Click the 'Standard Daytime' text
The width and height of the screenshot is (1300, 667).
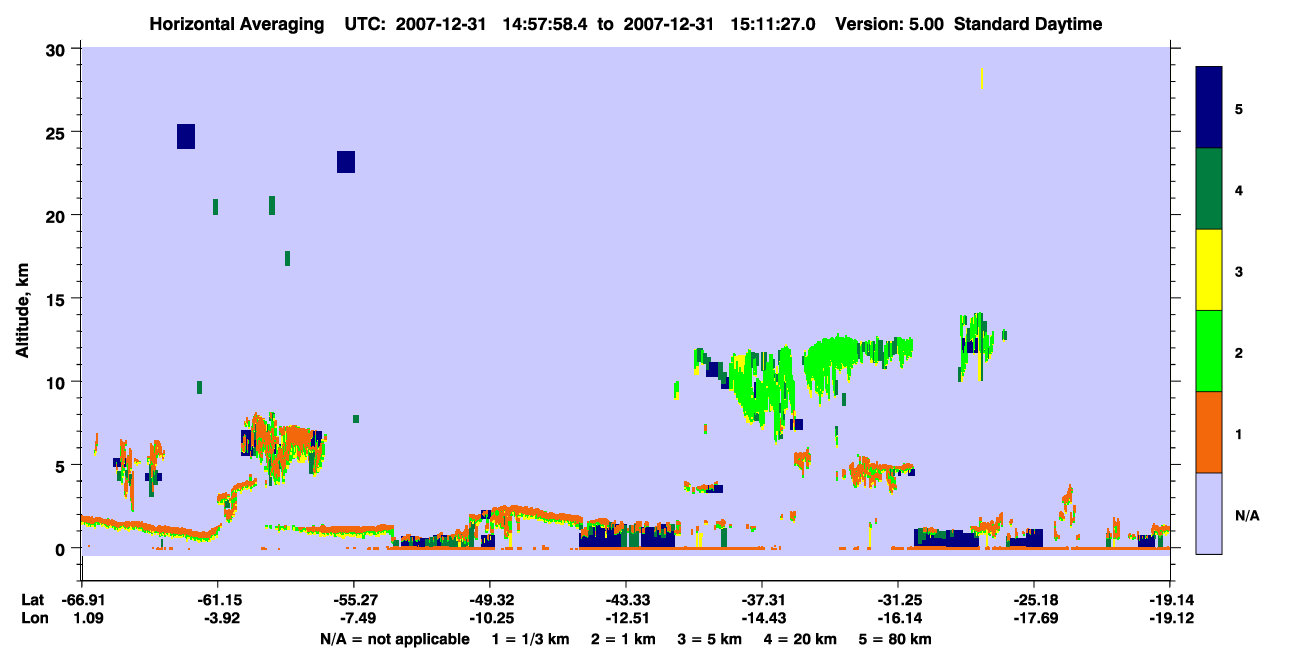point(1028,24)
